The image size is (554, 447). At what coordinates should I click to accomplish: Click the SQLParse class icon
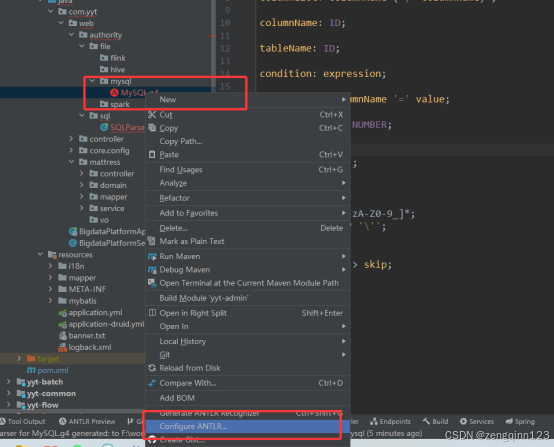coord(104,127)
